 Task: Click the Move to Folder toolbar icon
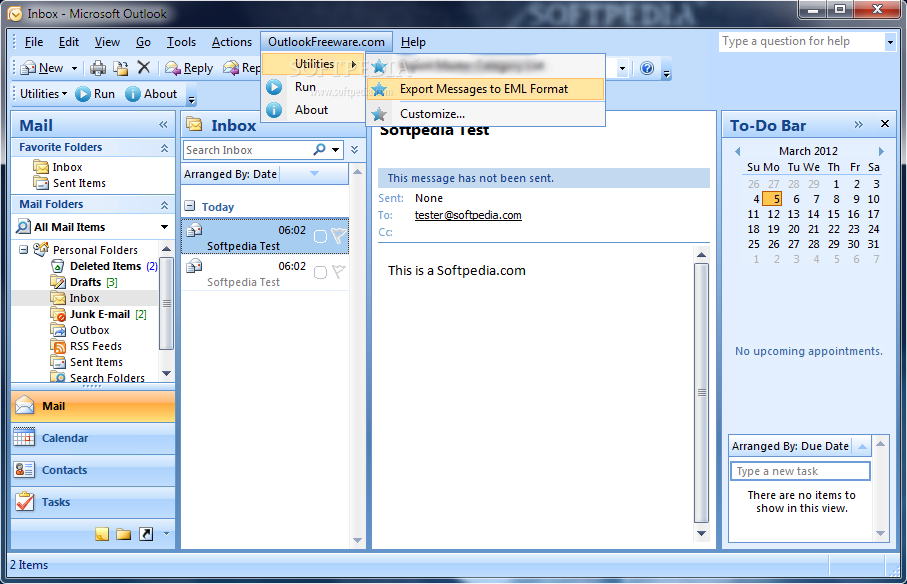(x=120, y=68)
